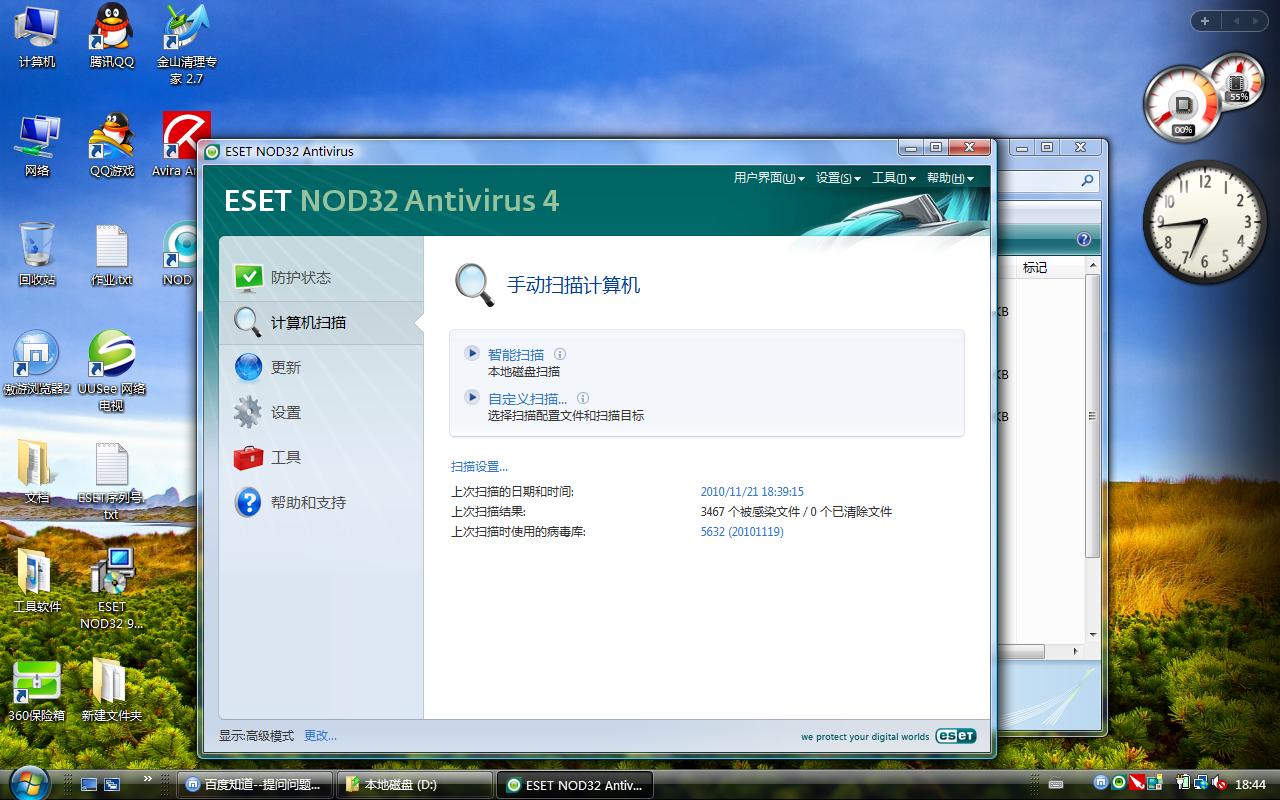Switch to Local Disk (D:) taskbar window
Viewport: 1280px width, 800px height.
coord(414,785)
